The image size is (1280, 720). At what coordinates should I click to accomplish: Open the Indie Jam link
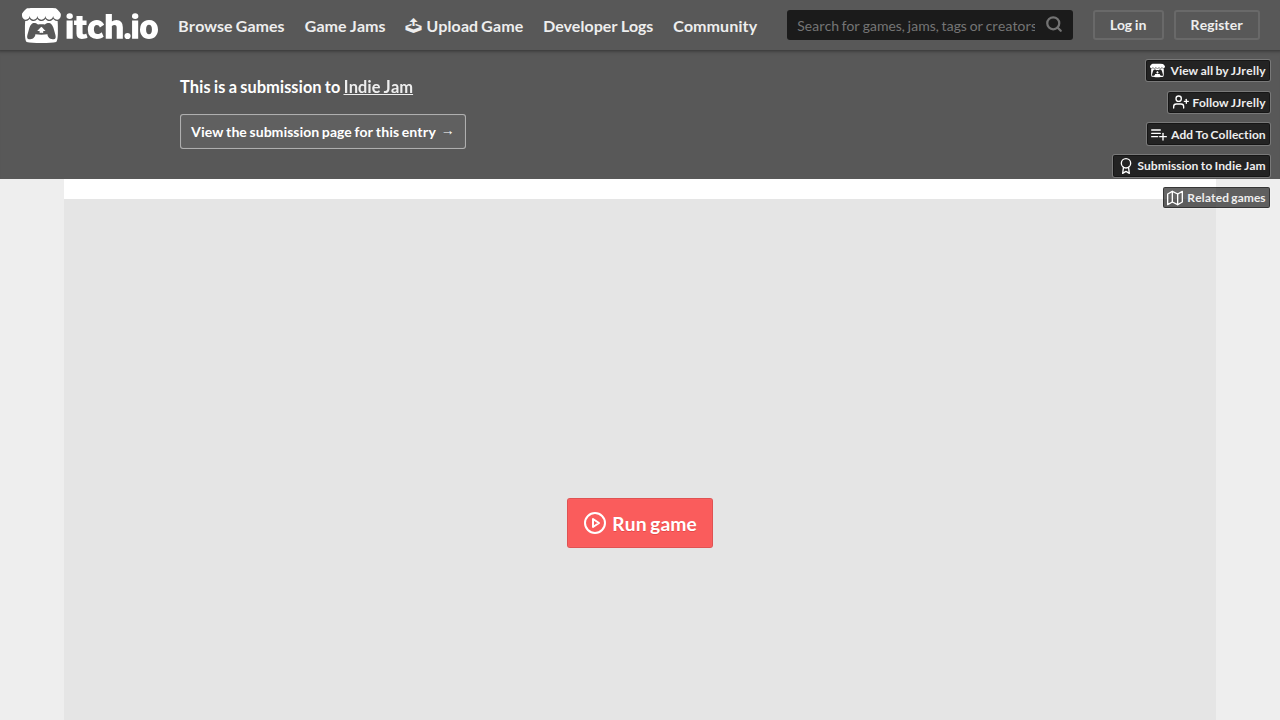(378, 87)
